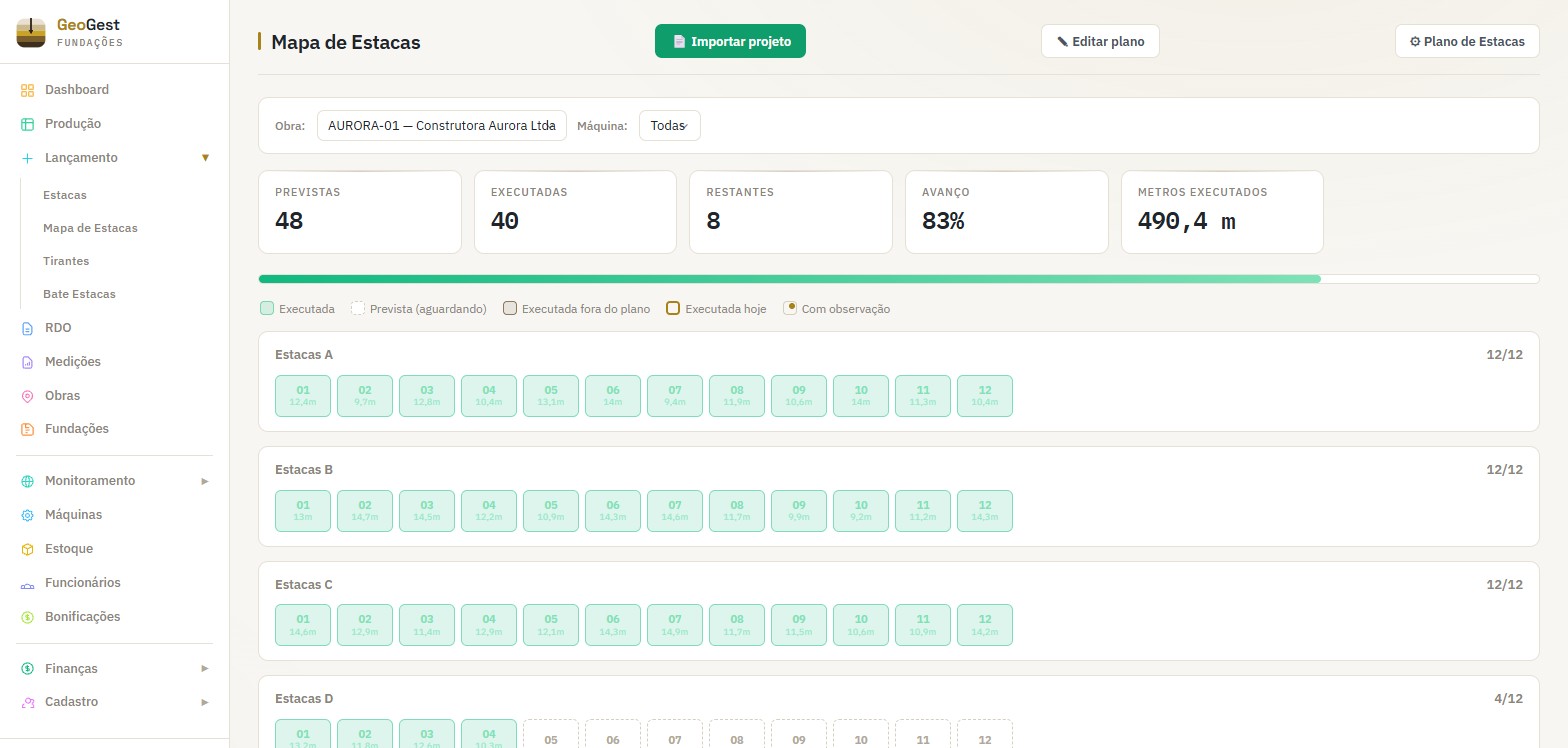Expand the Monitoramento submenu arrow
Screen dimensions: 1568x748
[205, 481]
